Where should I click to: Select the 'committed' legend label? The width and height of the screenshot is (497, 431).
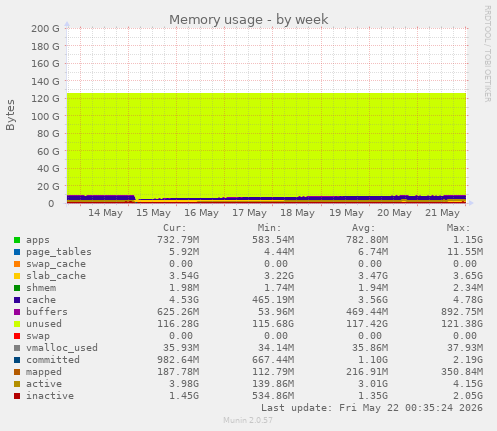(53, 360)
